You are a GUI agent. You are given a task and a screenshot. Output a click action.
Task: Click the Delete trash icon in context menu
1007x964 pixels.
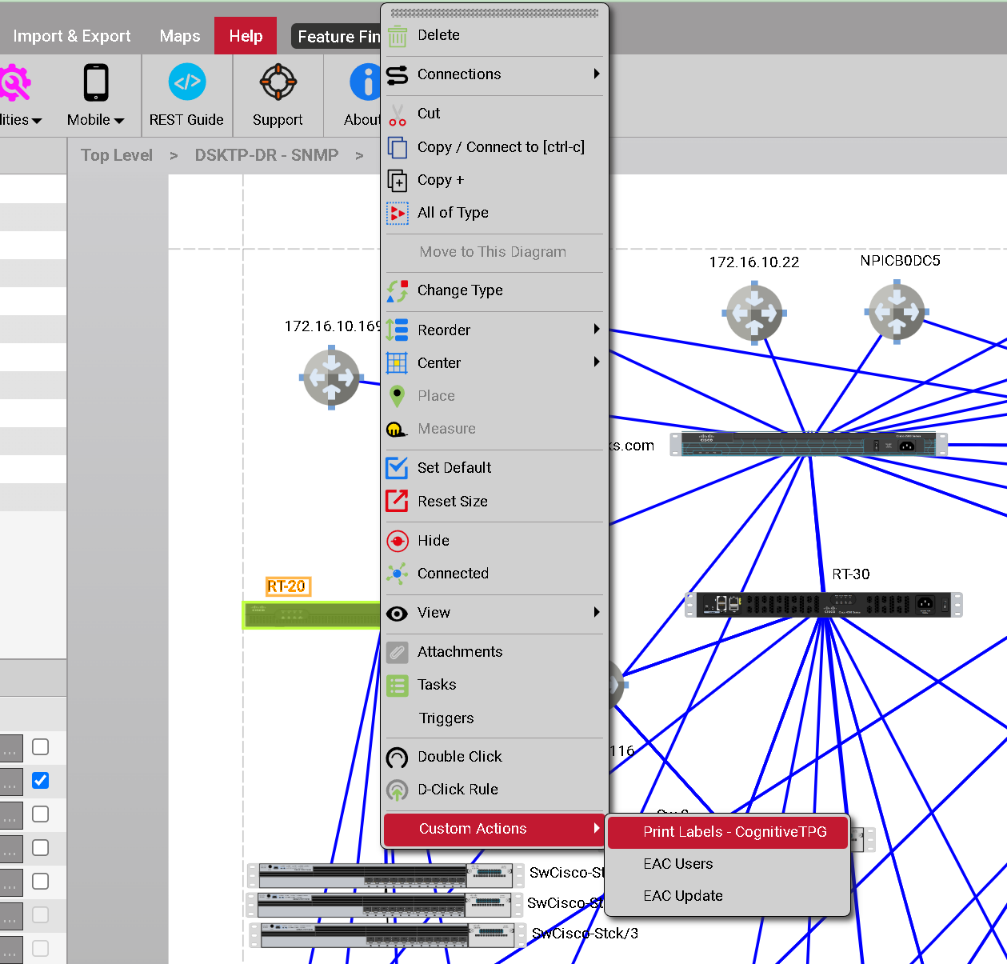398,36
